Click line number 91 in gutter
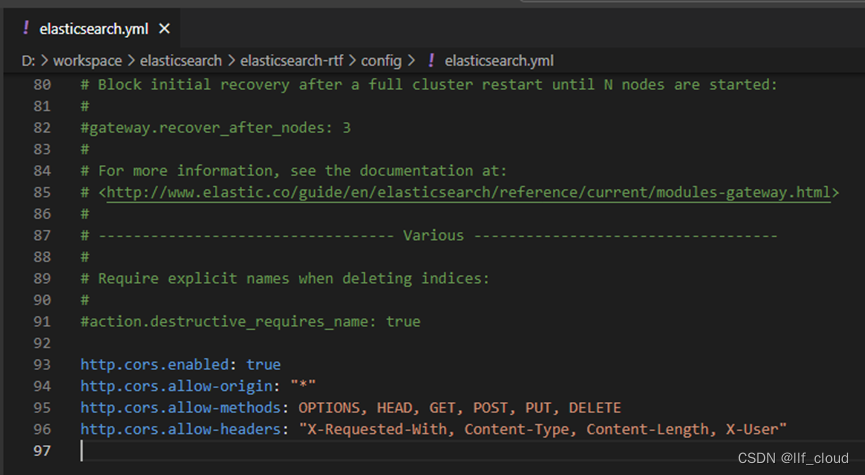Image resolution: width=865 pixels, height=475 pixels. [x=42, y=322]
